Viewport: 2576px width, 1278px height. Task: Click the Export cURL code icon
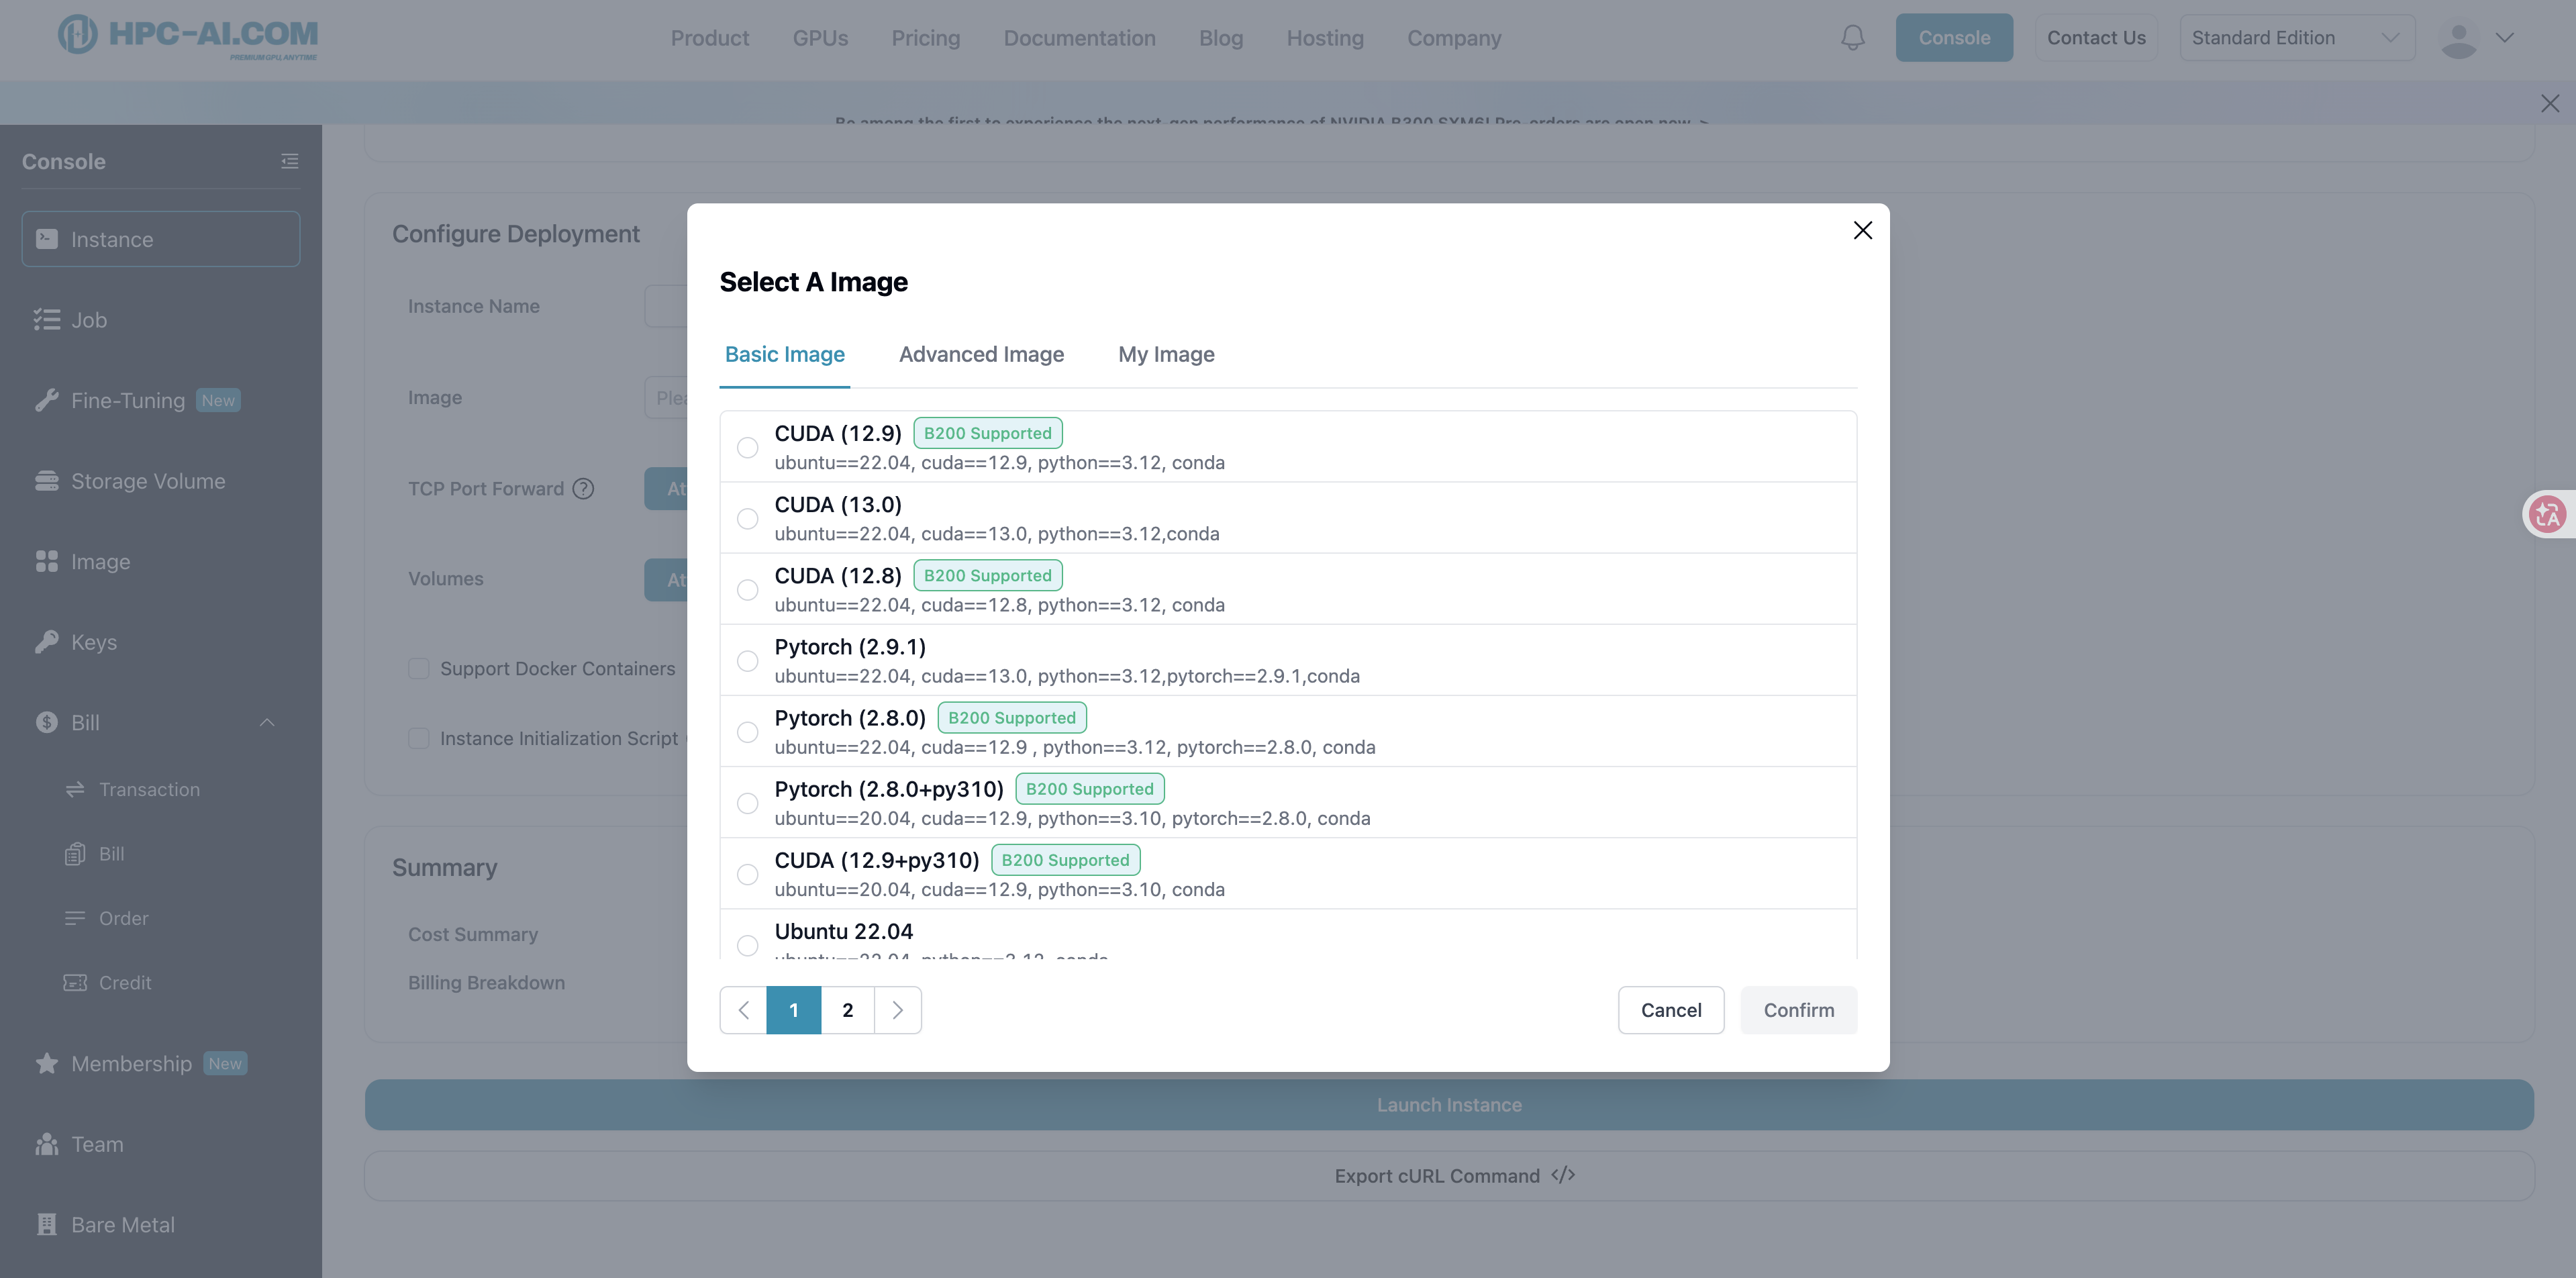pyautogui.click(x=1563, y=1175)
